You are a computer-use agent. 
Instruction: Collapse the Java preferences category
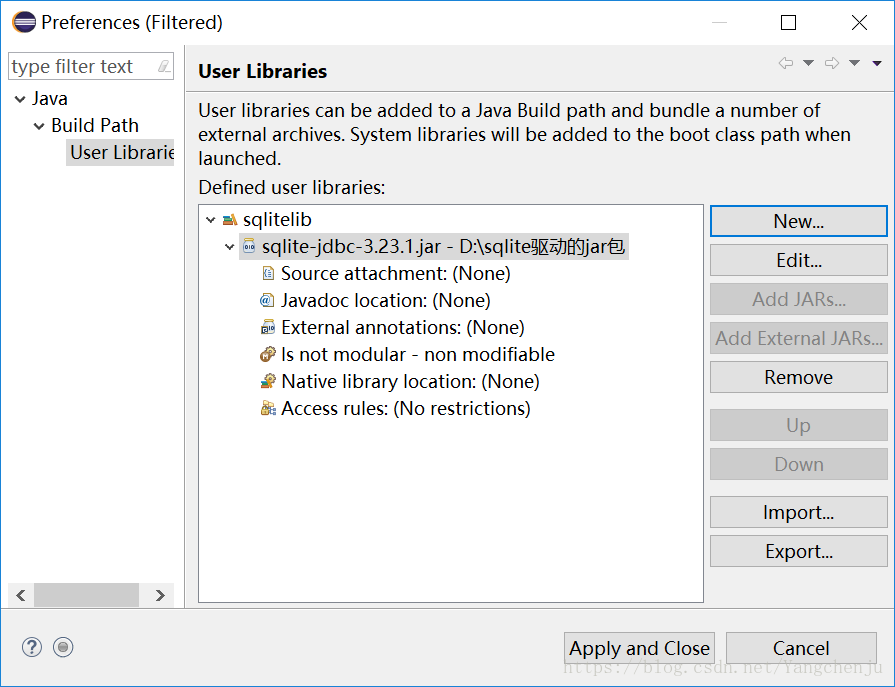pyautogui.click(x=20, y=99)
